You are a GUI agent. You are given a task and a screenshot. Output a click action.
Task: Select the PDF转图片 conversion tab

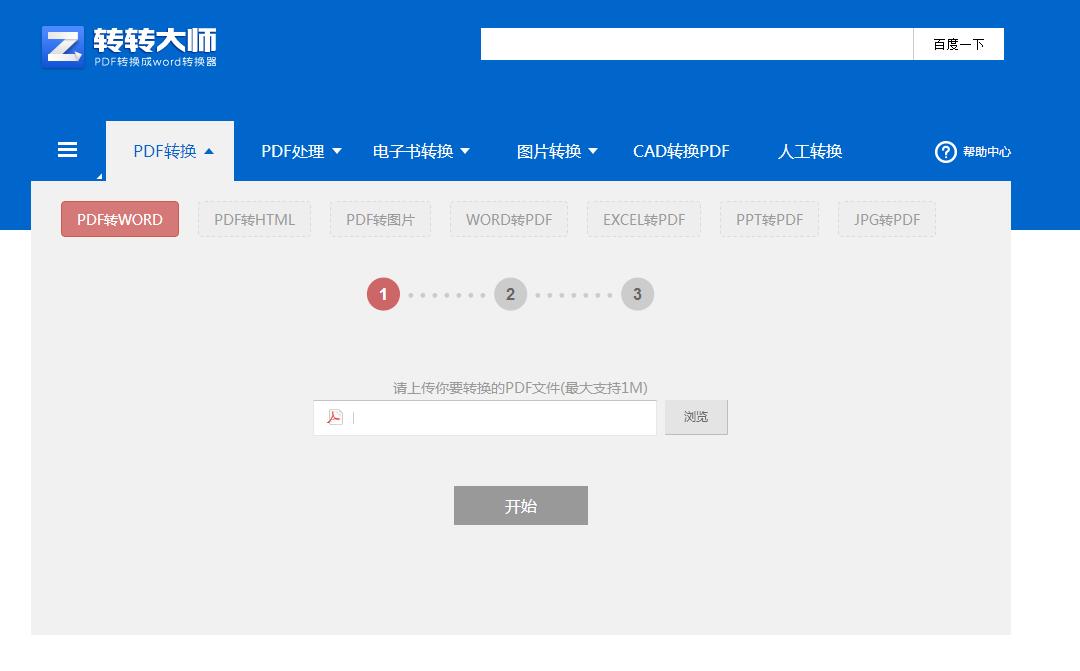(x=380, y=218)
